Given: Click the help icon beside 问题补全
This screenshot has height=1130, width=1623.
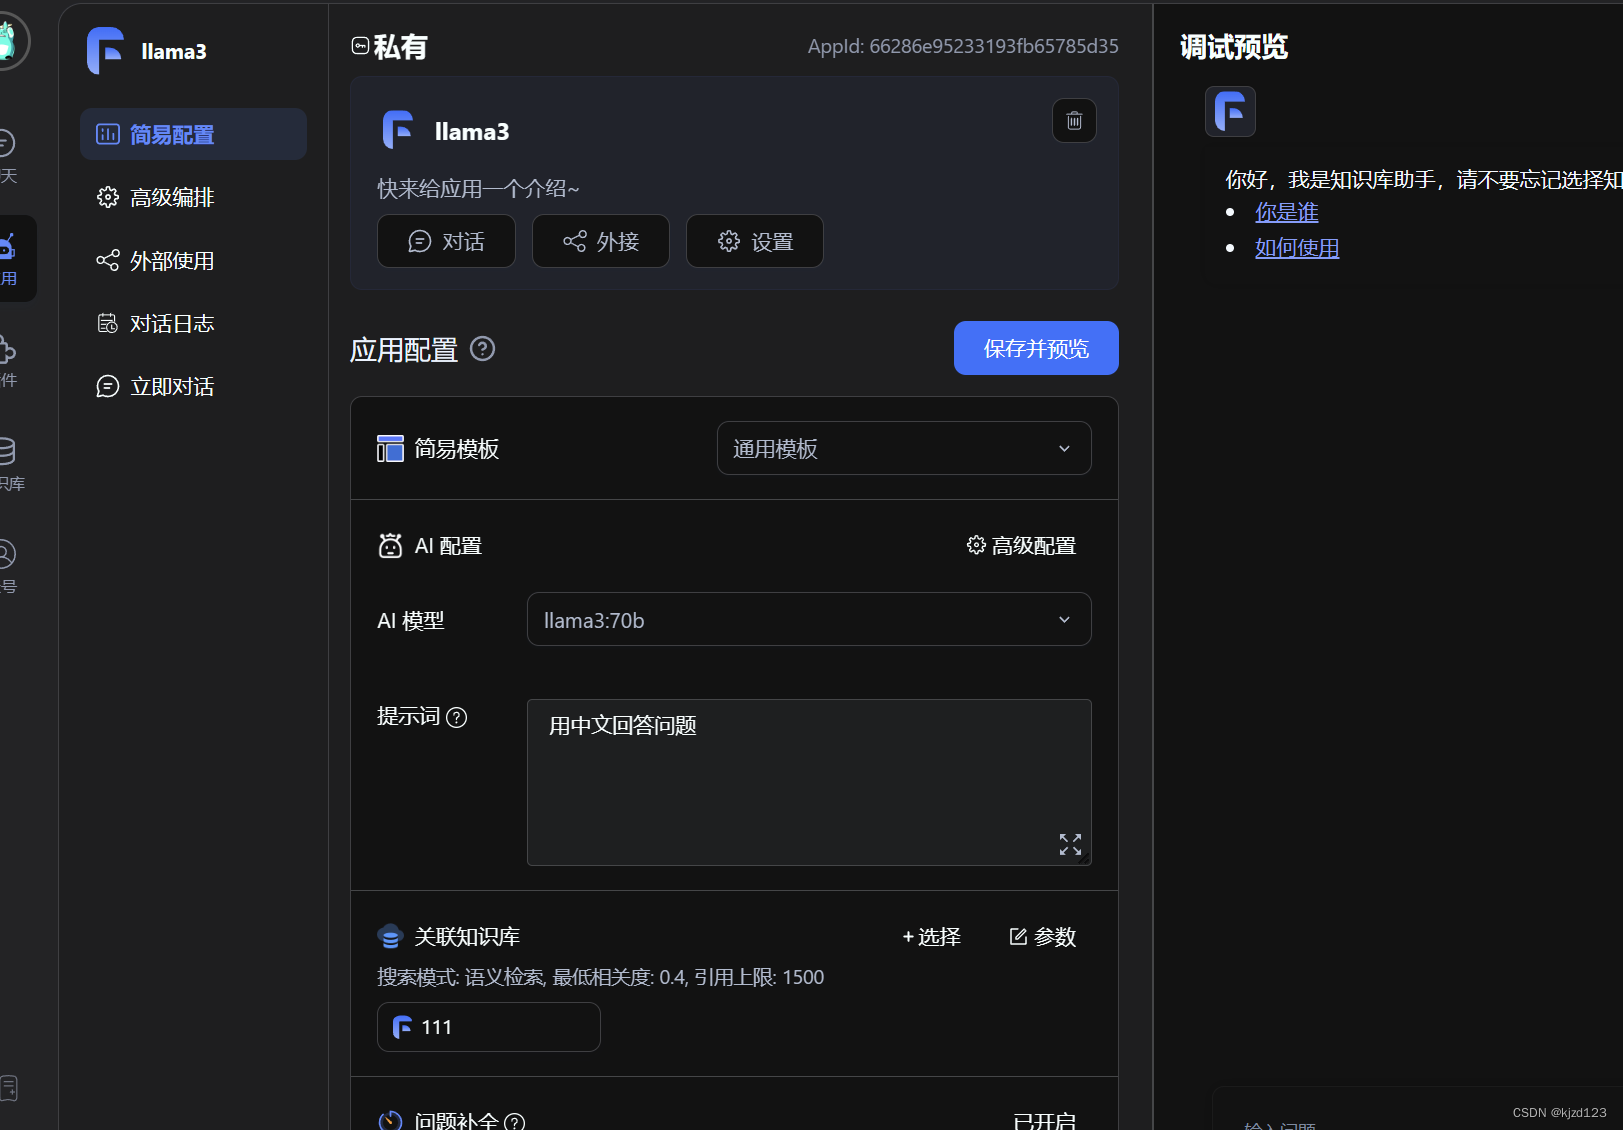Looking at the screenshot, I should (x=514, y=1122).
